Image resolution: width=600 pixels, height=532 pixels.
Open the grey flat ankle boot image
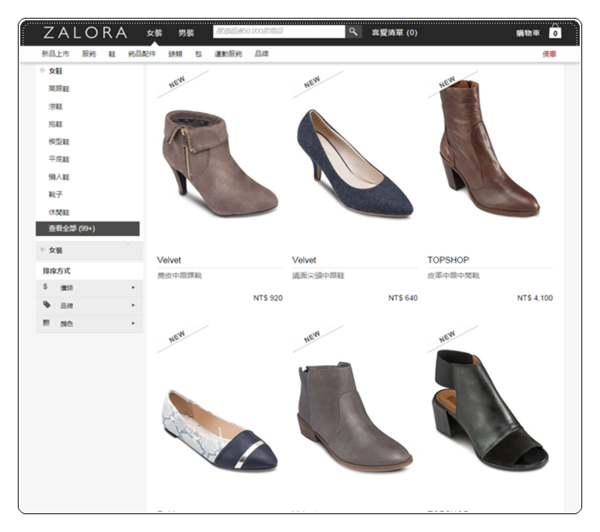click(355, 416)
